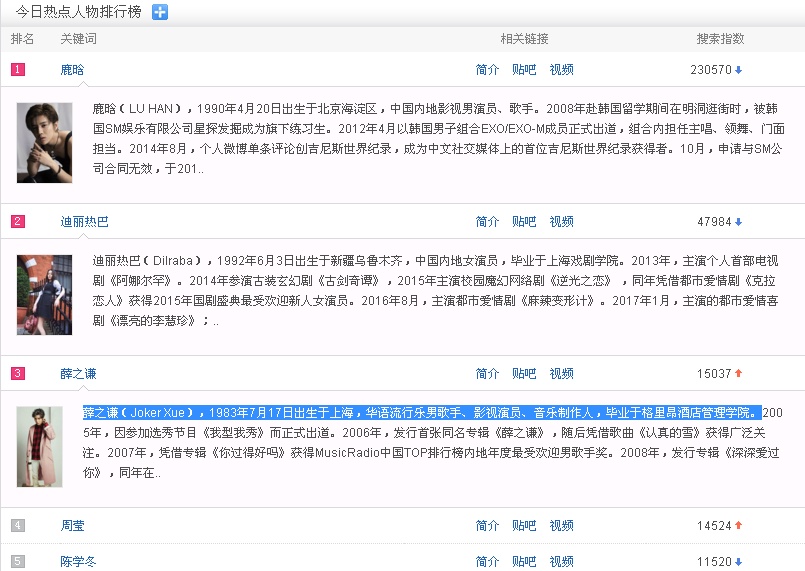This screenshot has width=805, height=571.
Task: Open 视频 link for 薛之谦
Action: (x=561, y=374)
